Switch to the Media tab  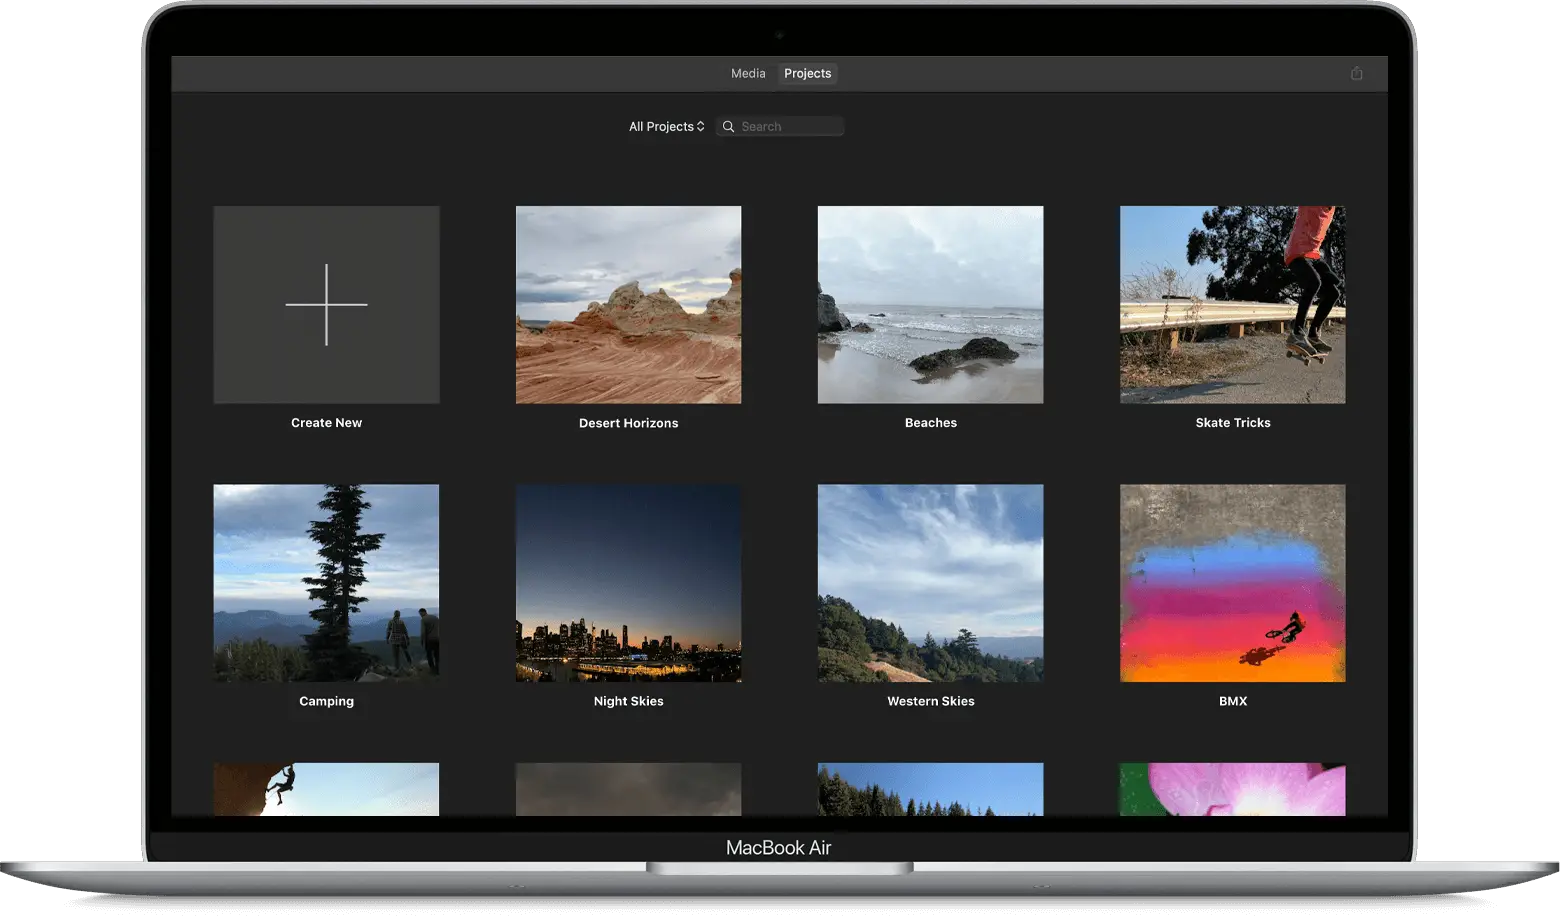pos(747,73)
